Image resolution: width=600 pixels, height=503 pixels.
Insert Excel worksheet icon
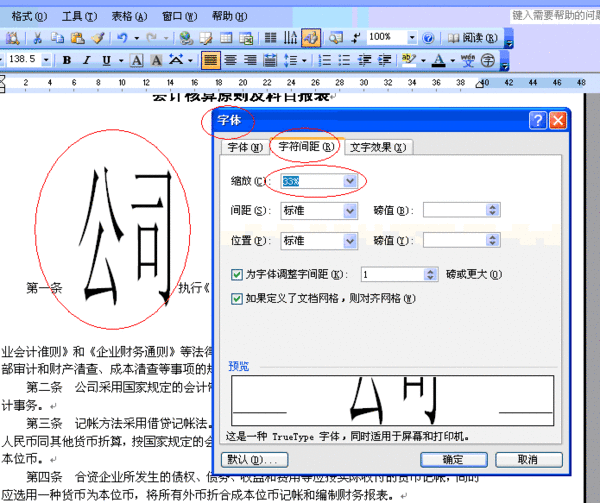(x=246, y=38)
